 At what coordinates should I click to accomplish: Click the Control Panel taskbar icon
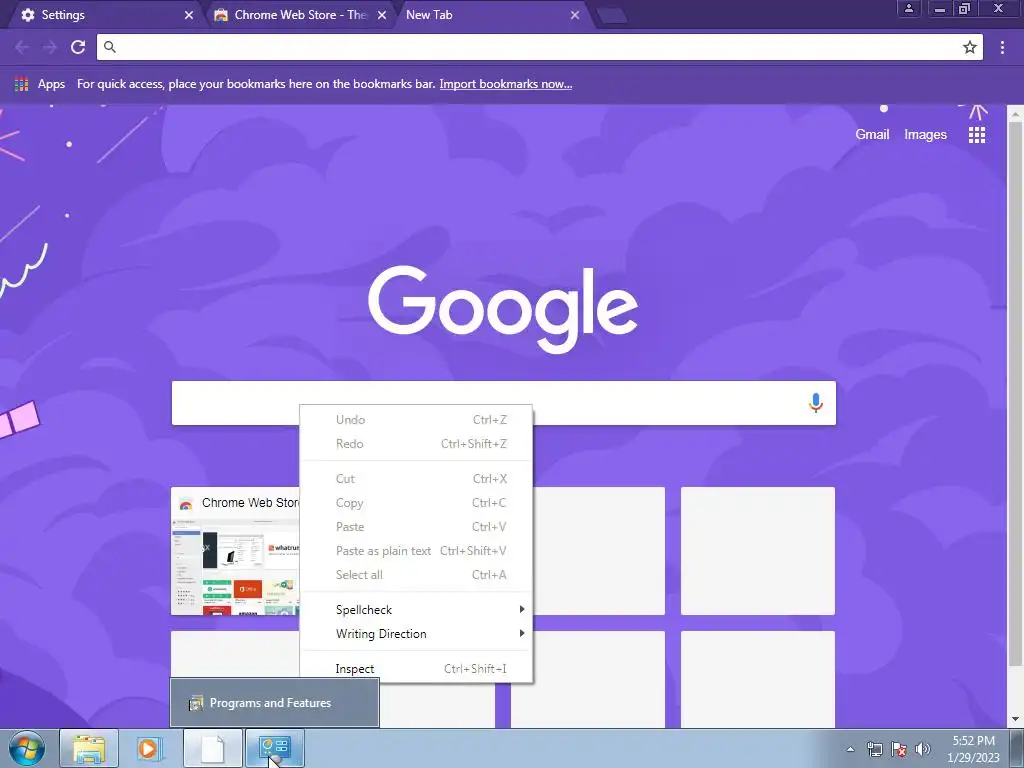(x=274, y=748)
